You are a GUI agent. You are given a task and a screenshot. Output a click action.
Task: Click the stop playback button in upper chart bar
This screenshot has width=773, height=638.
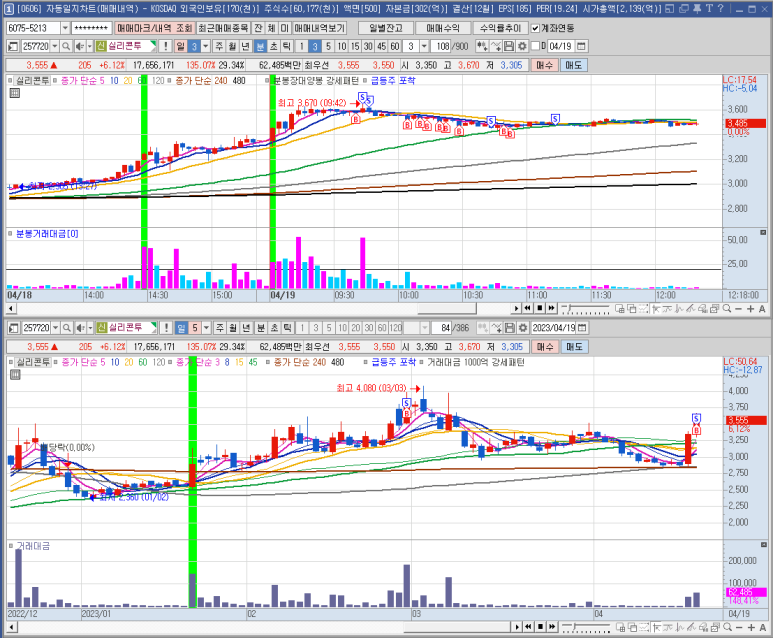point(540,309)
